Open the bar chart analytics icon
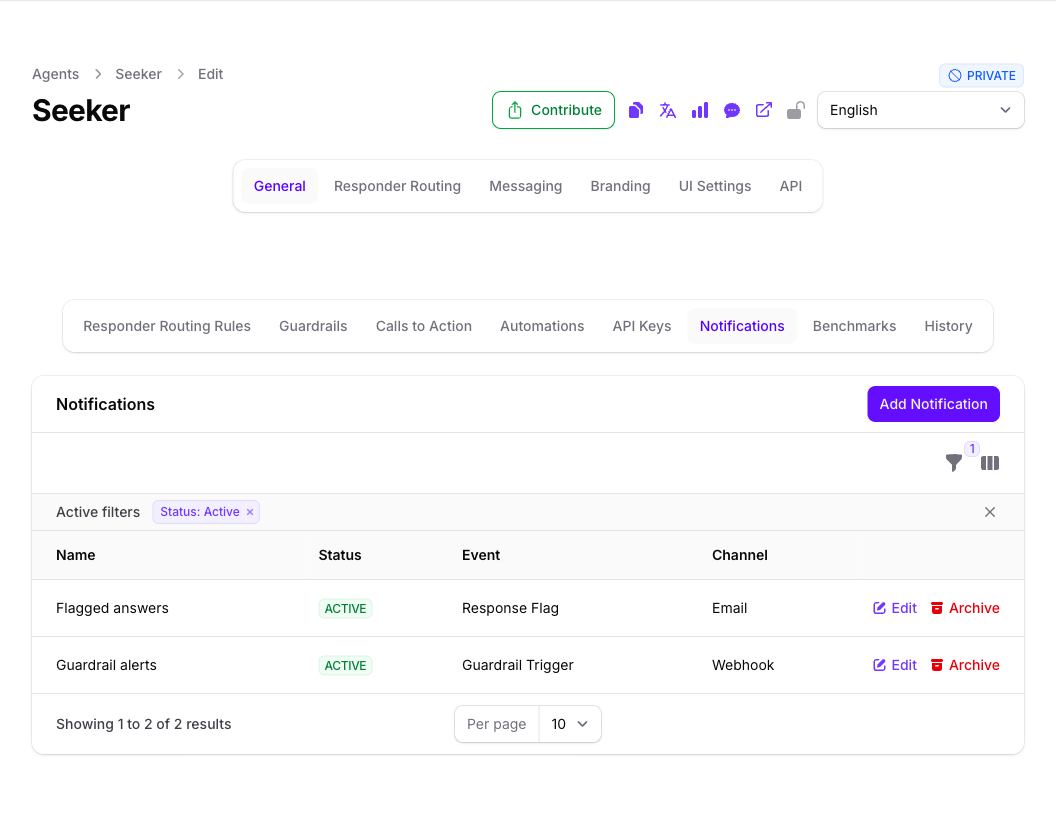The width and height of the screenshot is (1056, 818). tap(700, 110)
